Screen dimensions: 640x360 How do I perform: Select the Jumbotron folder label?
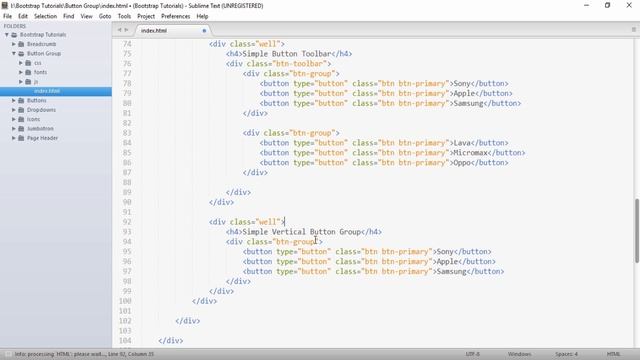pos(40,129)
